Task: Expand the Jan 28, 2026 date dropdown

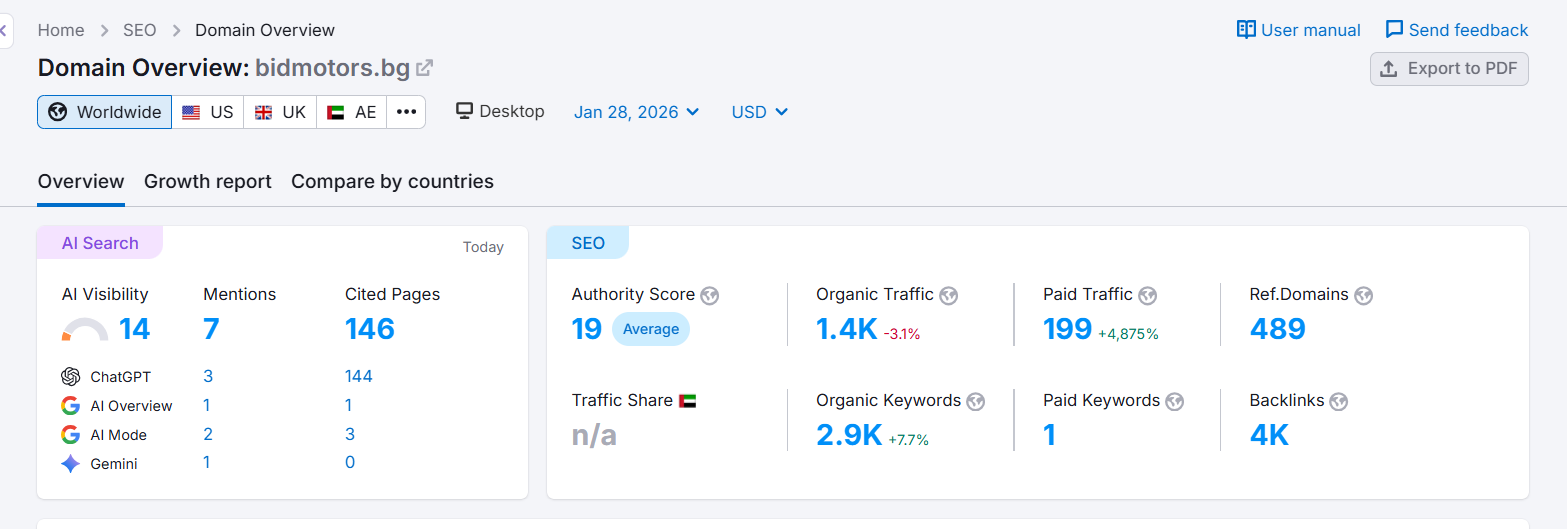Action: tap(636, 112)
